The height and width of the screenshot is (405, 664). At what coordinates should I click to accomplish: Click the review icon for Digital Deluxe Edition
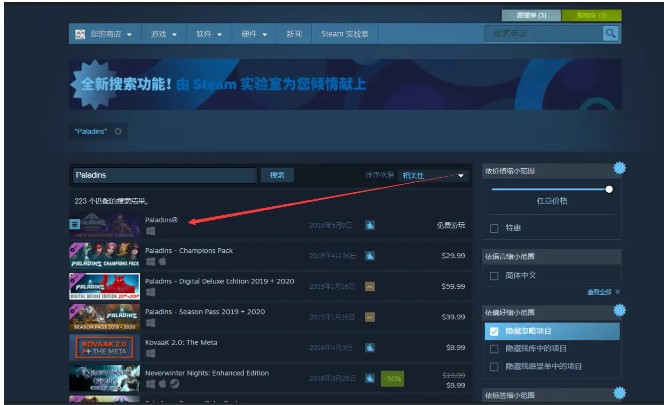click(x=369, y=286)
